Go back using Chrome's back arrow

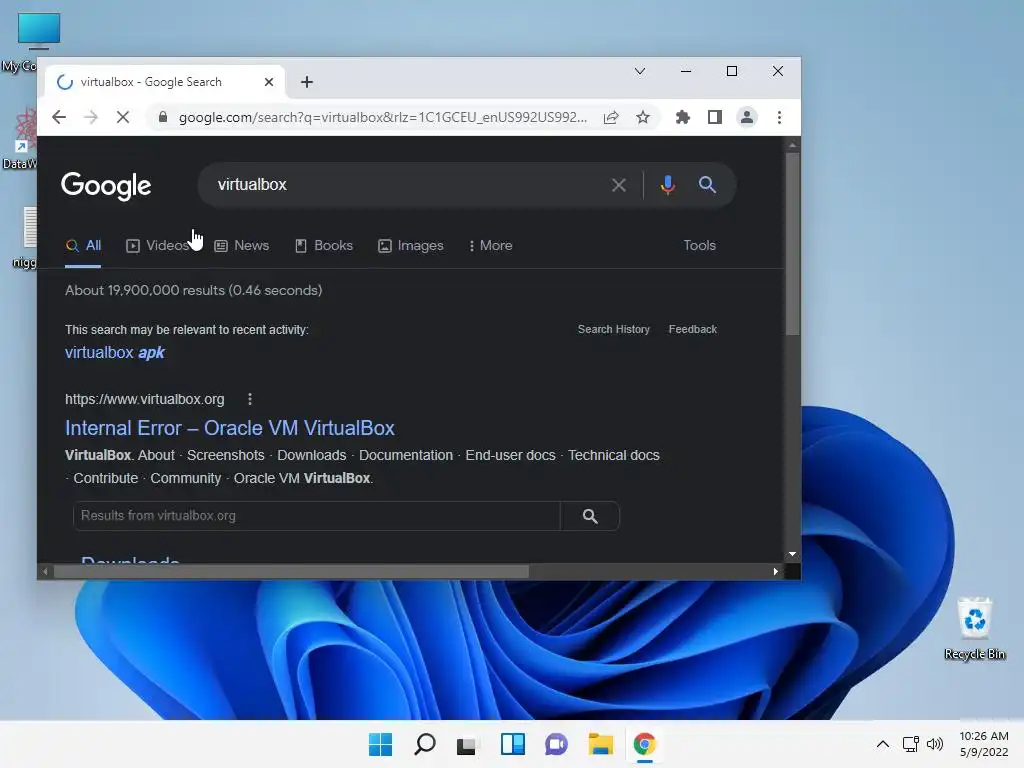59,118
